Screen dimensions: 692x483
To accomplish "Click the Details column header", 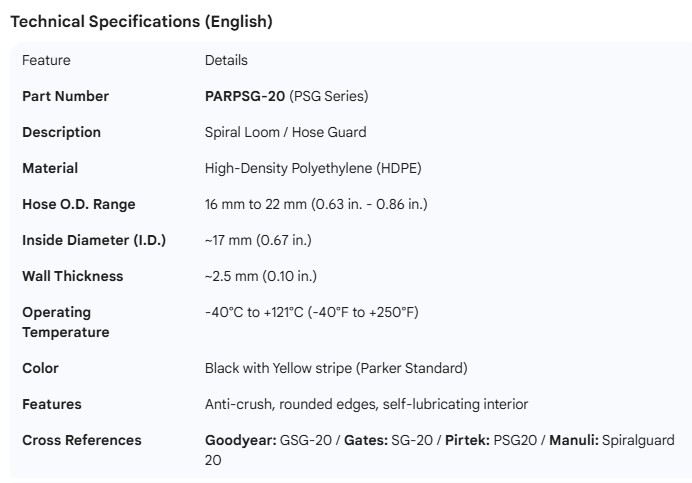I will point(226,60).
